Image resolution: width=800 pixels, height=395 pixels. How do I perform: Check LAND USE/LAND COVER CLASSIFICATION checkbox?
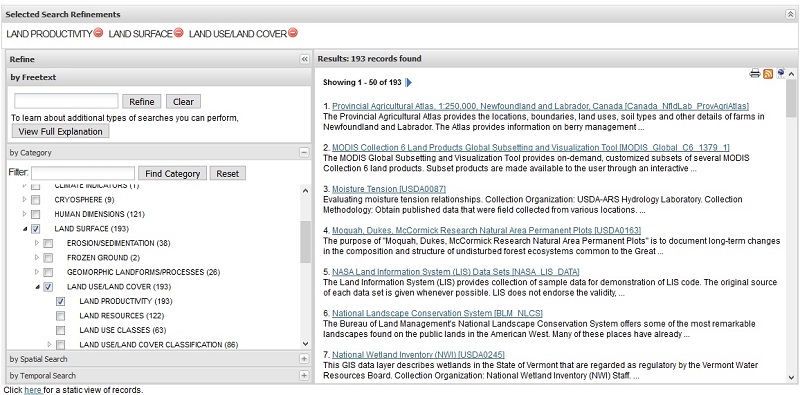(x=61, y=344)
